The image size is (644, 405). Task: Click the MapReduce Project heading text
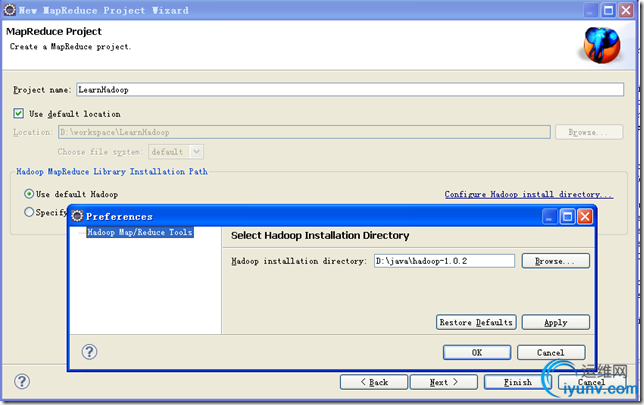point(54,32)
